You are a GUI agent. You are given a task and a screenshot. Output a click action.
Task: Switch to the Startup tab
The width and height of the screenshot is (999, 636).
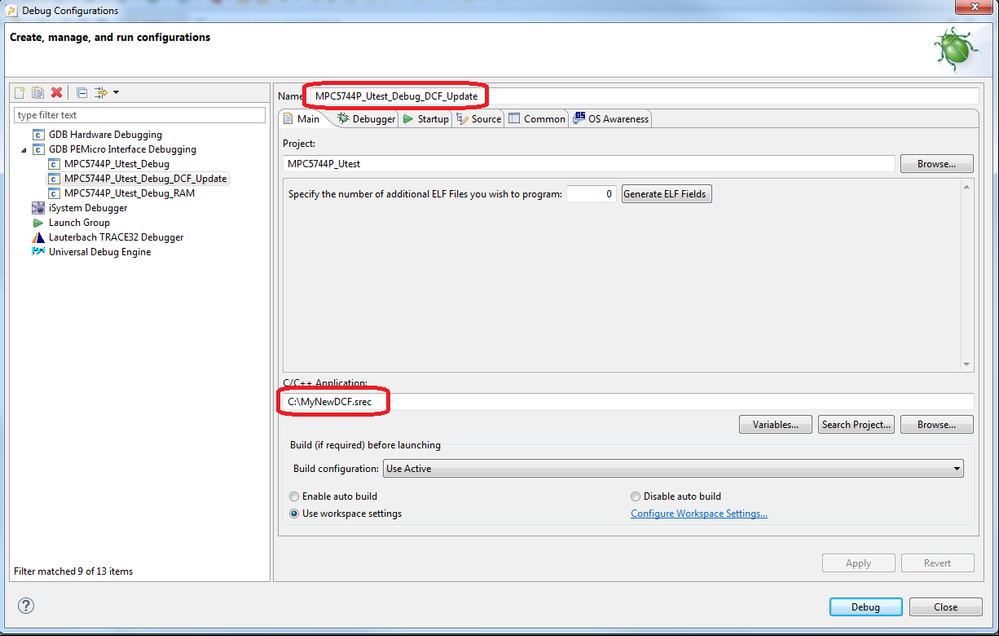pos(426,119)
